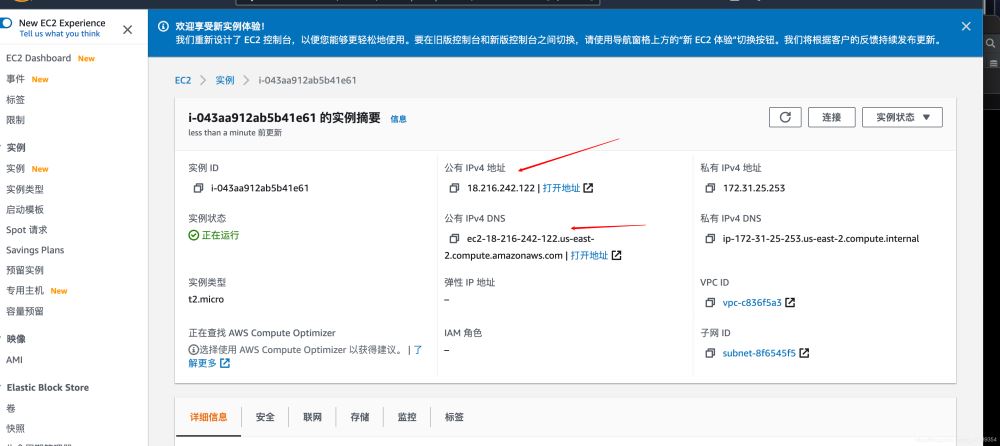Click the refresh button in instance summary

(785, 117)
